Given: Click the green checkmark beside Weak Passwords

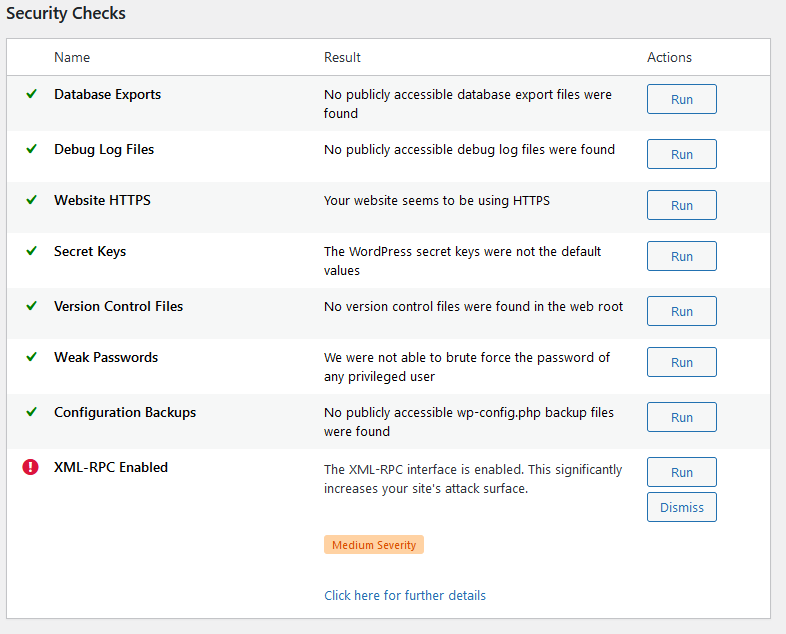Looking at the screenshot, I should click(31, 357).
